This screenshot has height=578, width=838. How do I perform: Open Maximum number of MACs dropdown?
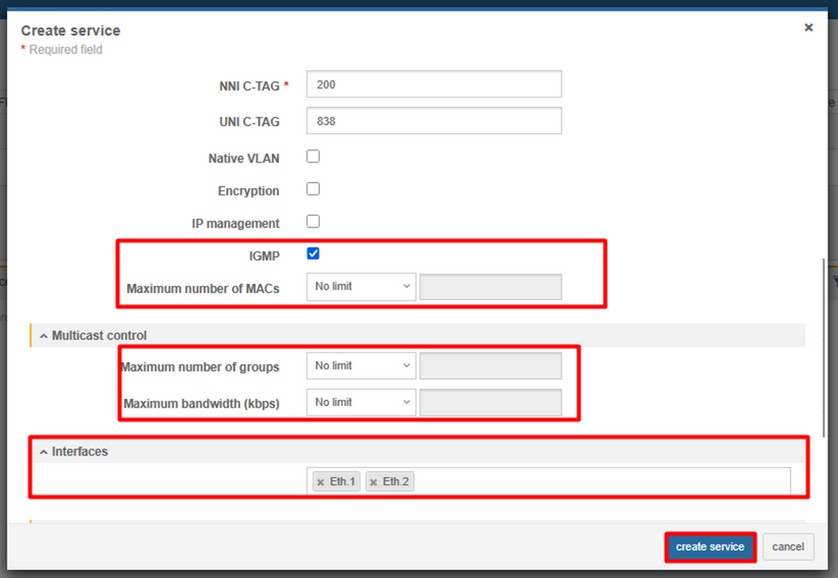tap(361, 287)
